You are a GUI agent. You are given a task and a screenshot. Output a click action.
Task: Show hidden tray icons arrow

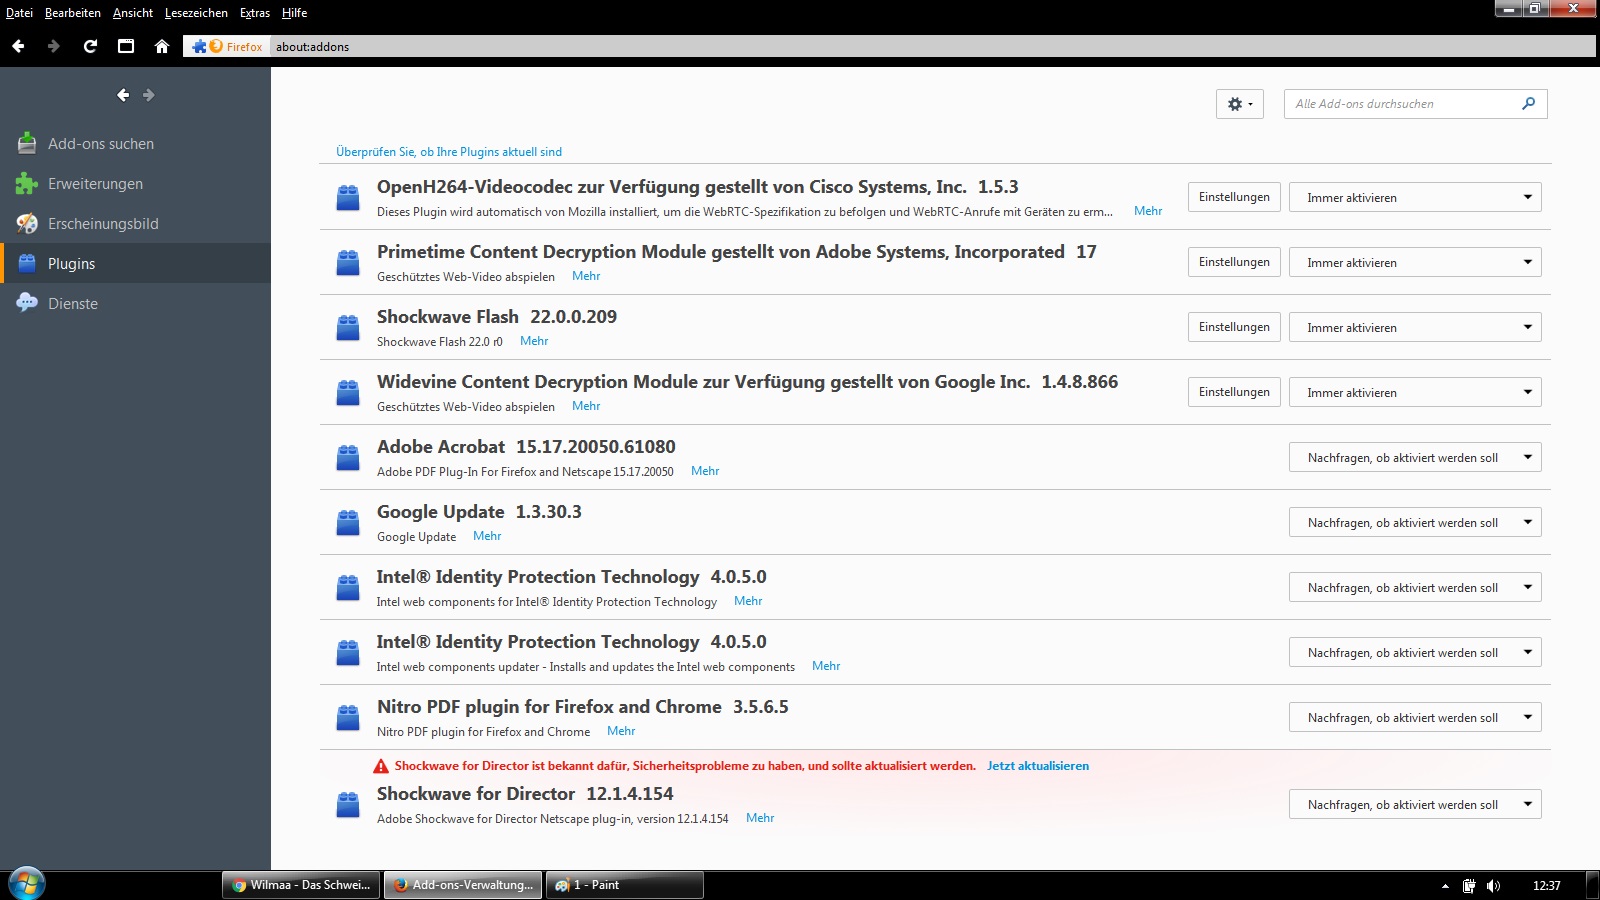(x=1445, y=886)
